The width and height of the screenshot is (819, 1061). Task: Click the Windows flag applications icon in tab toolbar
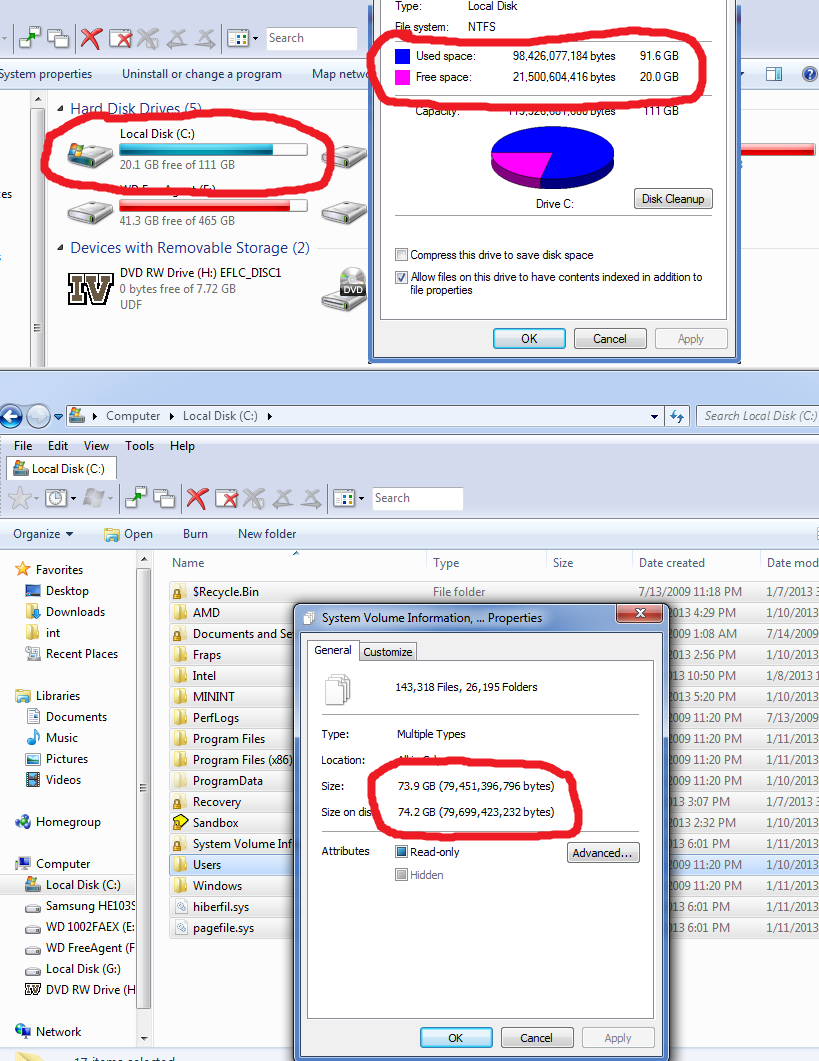coord(93,499)
